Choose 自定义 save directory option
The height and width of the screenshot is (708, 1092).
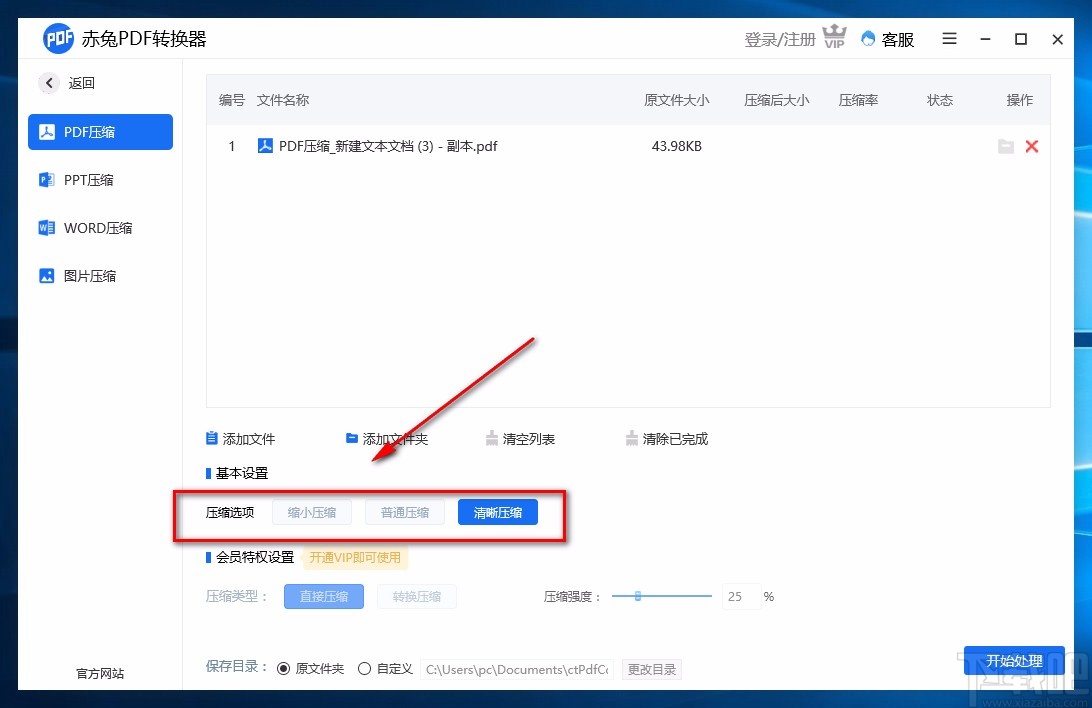pos(364,668)
